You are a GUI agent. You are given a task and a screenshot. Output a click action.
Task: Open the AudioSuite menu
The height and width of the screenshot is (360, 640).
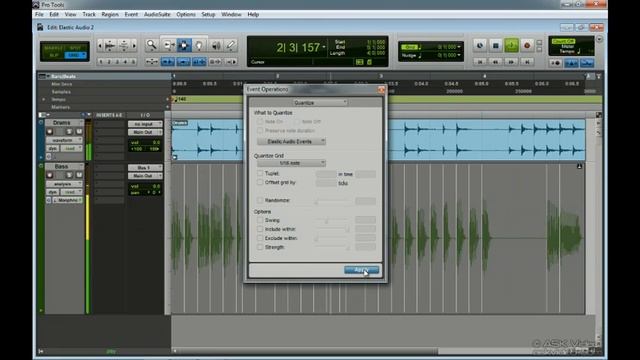157,14
